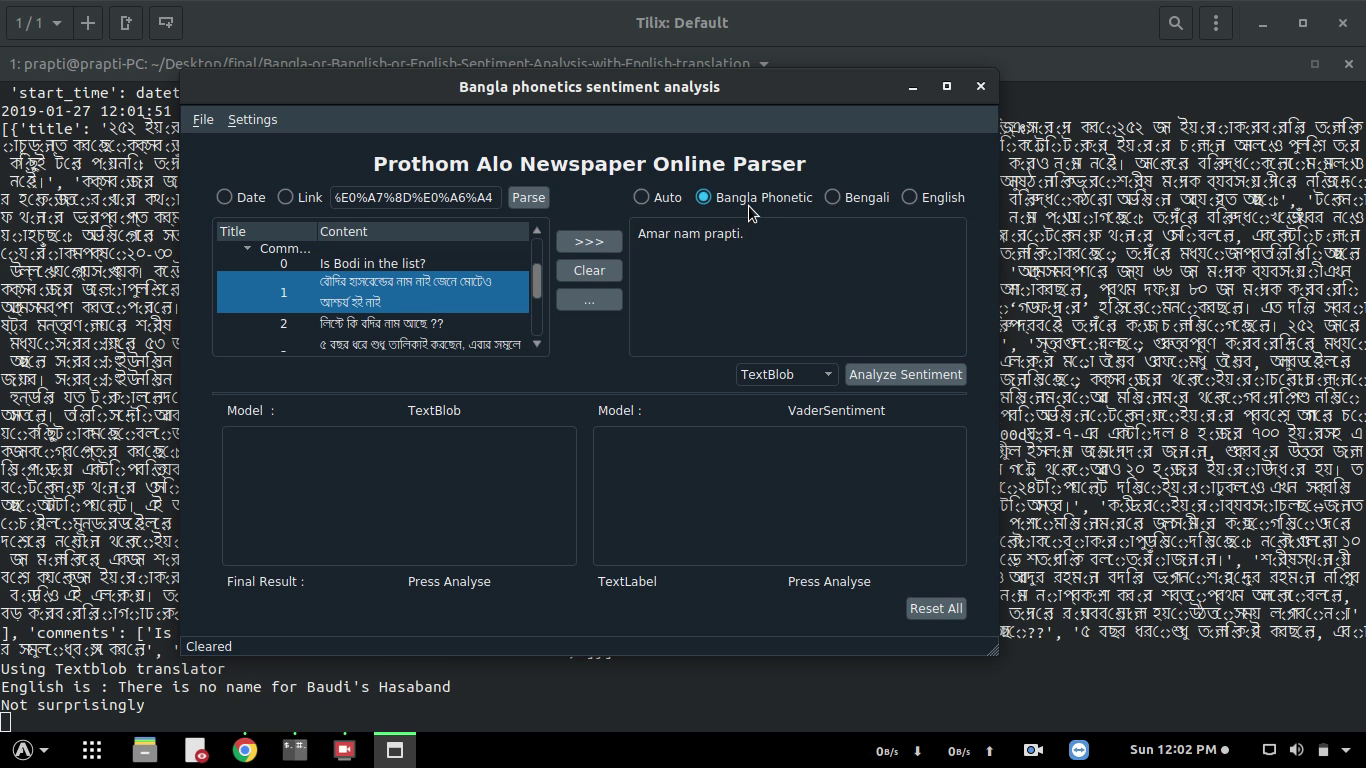The width and height of the screenshot is (1366, 768).
Task: Close the sentiment analysis window
Action: [981, 87]
